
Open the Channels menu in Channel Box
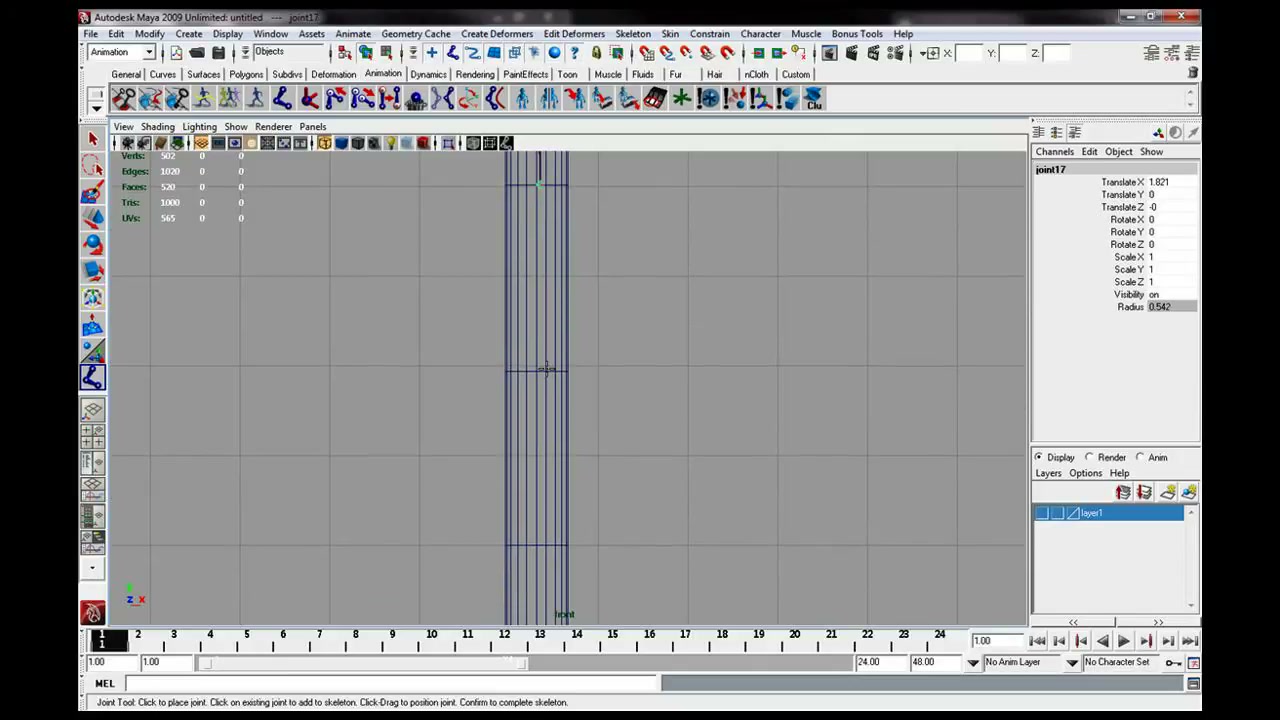(x=1055, y=152)
